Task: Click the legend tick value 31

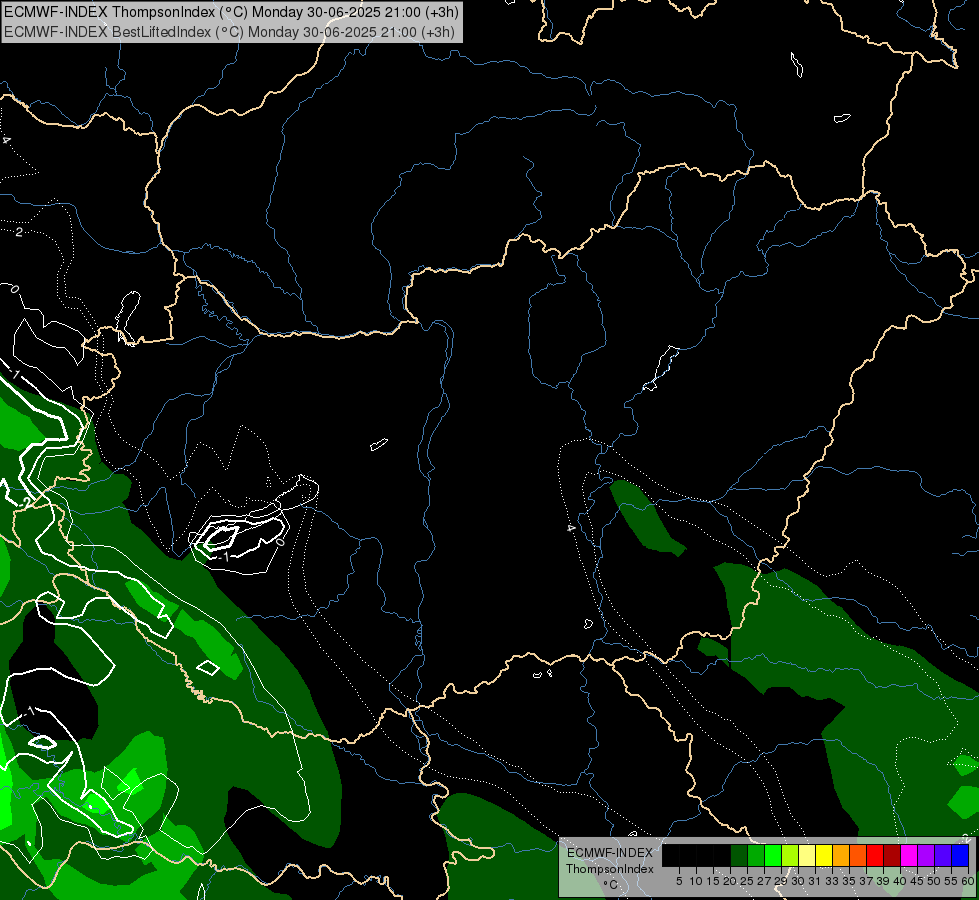Action: coord(815,881)
